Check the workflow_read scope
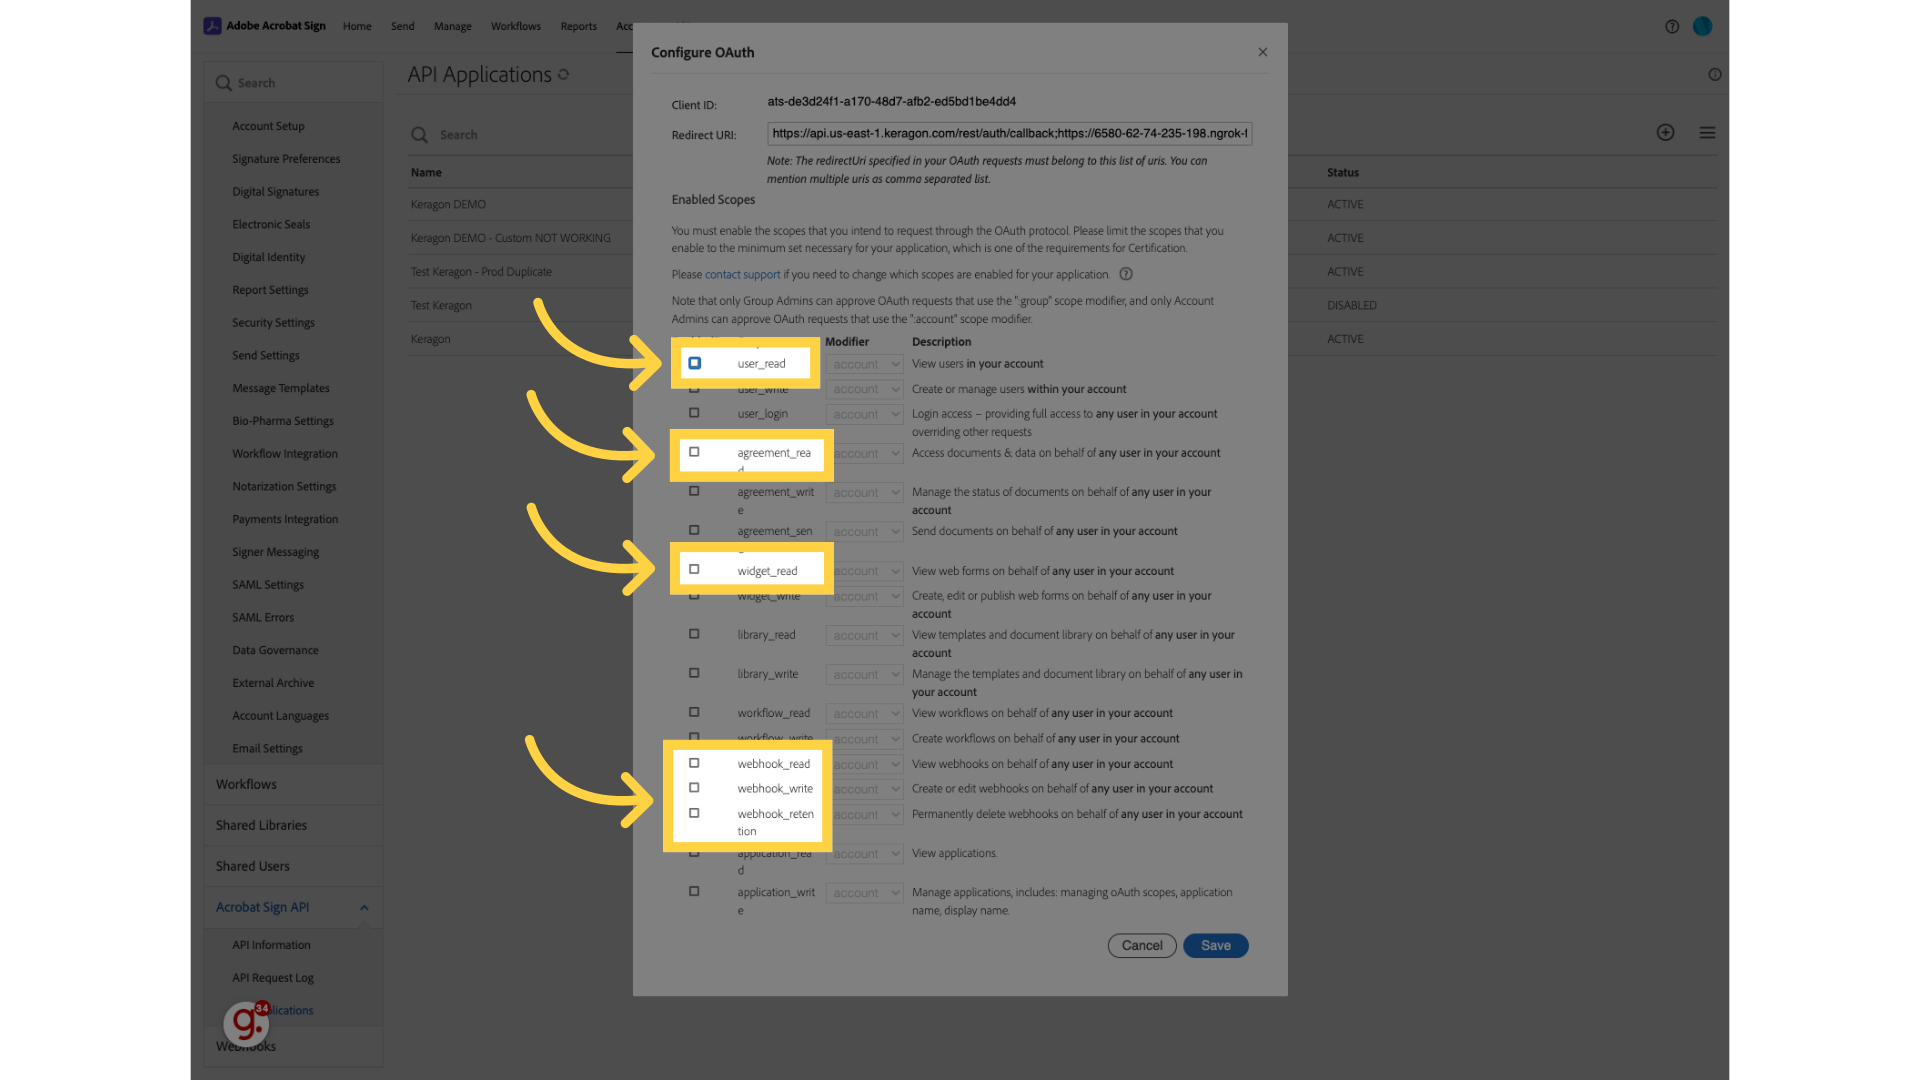The image size is (1920, 1080). 694,712
